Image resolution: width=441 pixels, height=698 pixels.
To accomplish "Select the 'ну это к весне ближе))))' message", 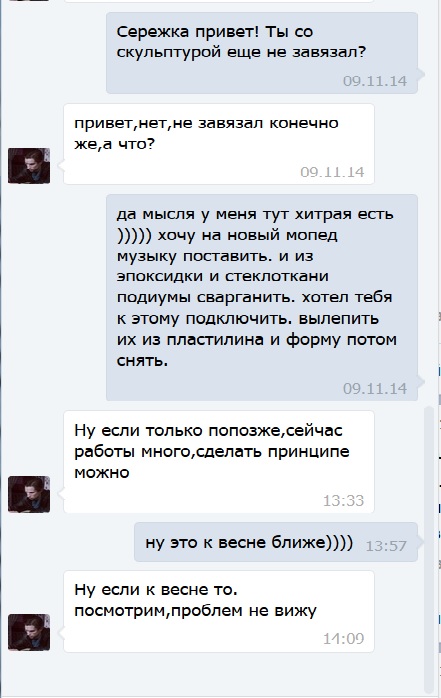I will 276,542.
